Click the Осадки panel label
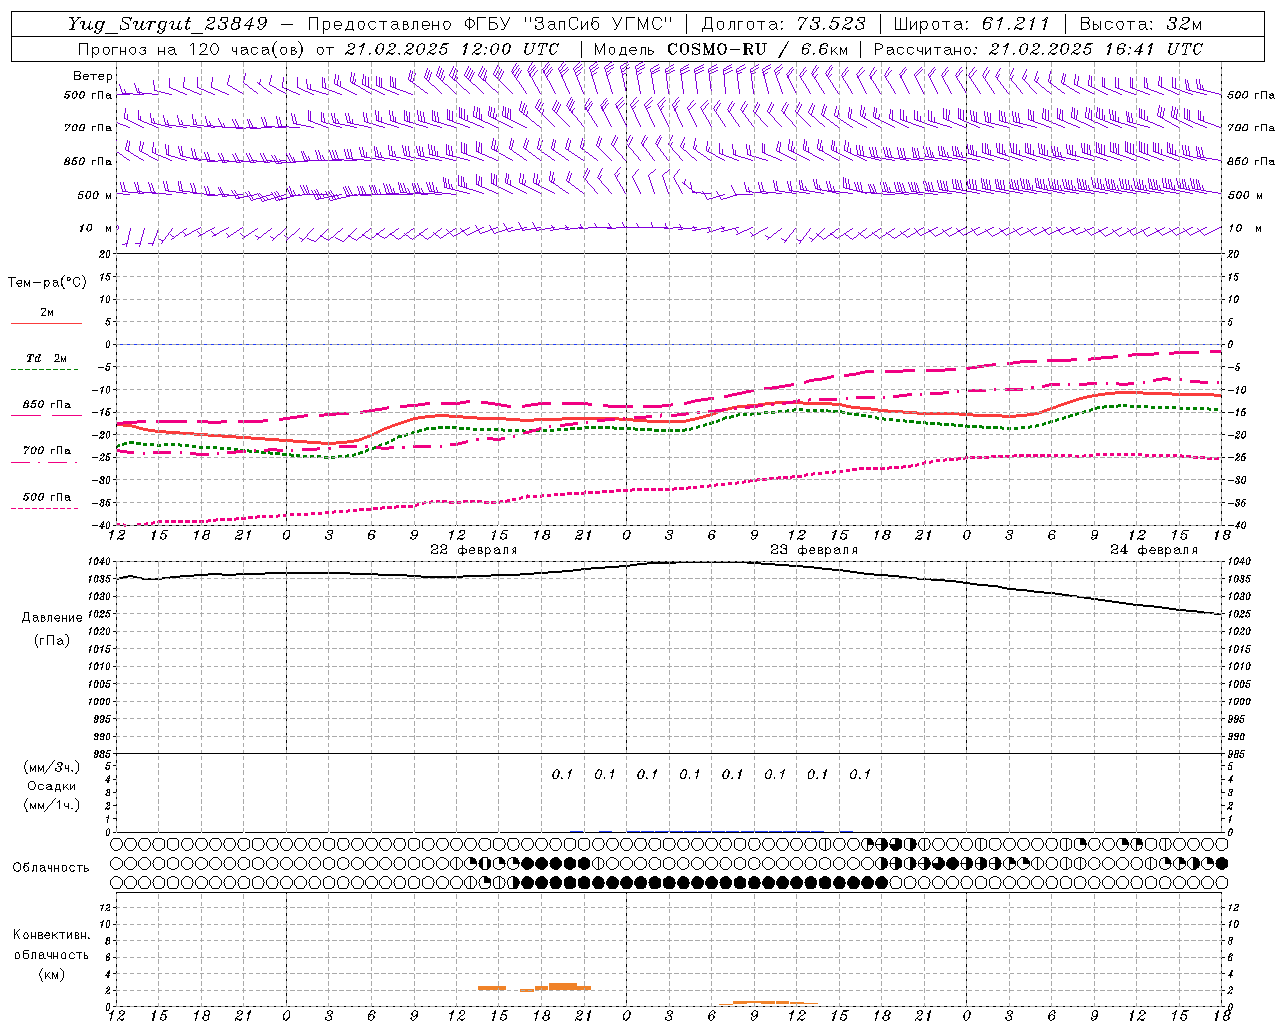This screenshot has width=1280, height=1024. pyautogui.click(x=52, y=786)
